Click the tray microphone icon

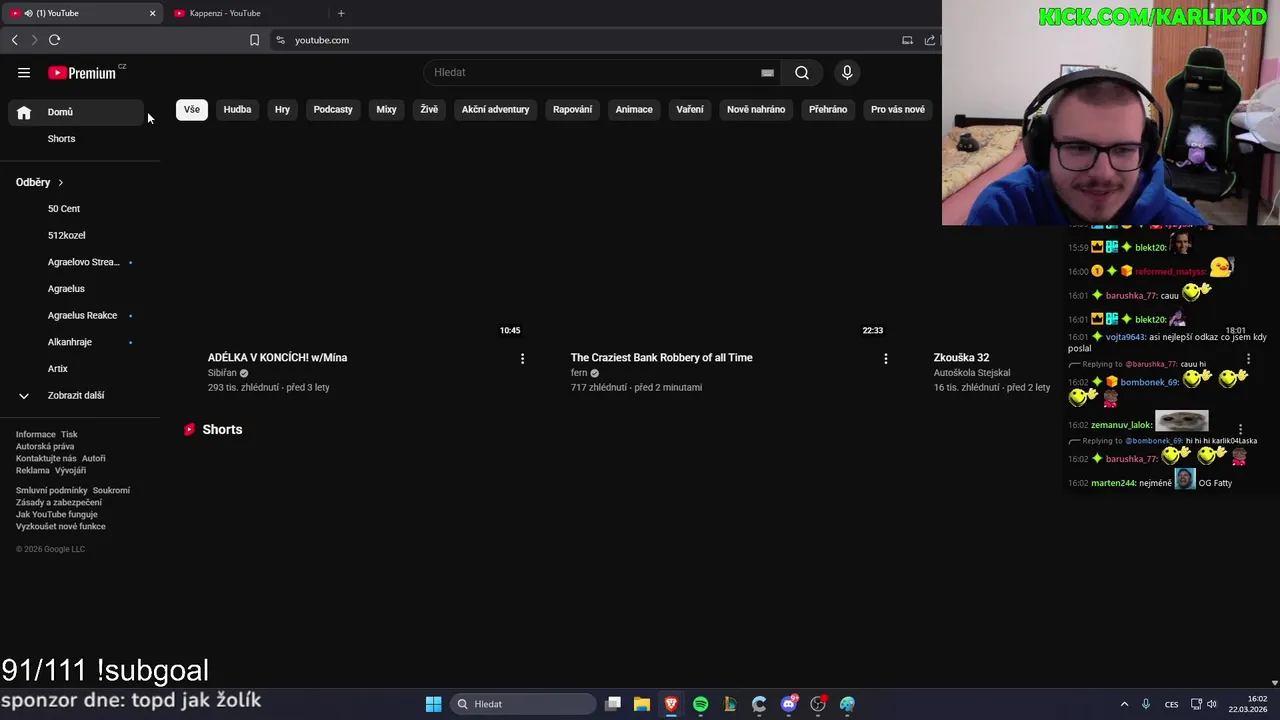1146,704
